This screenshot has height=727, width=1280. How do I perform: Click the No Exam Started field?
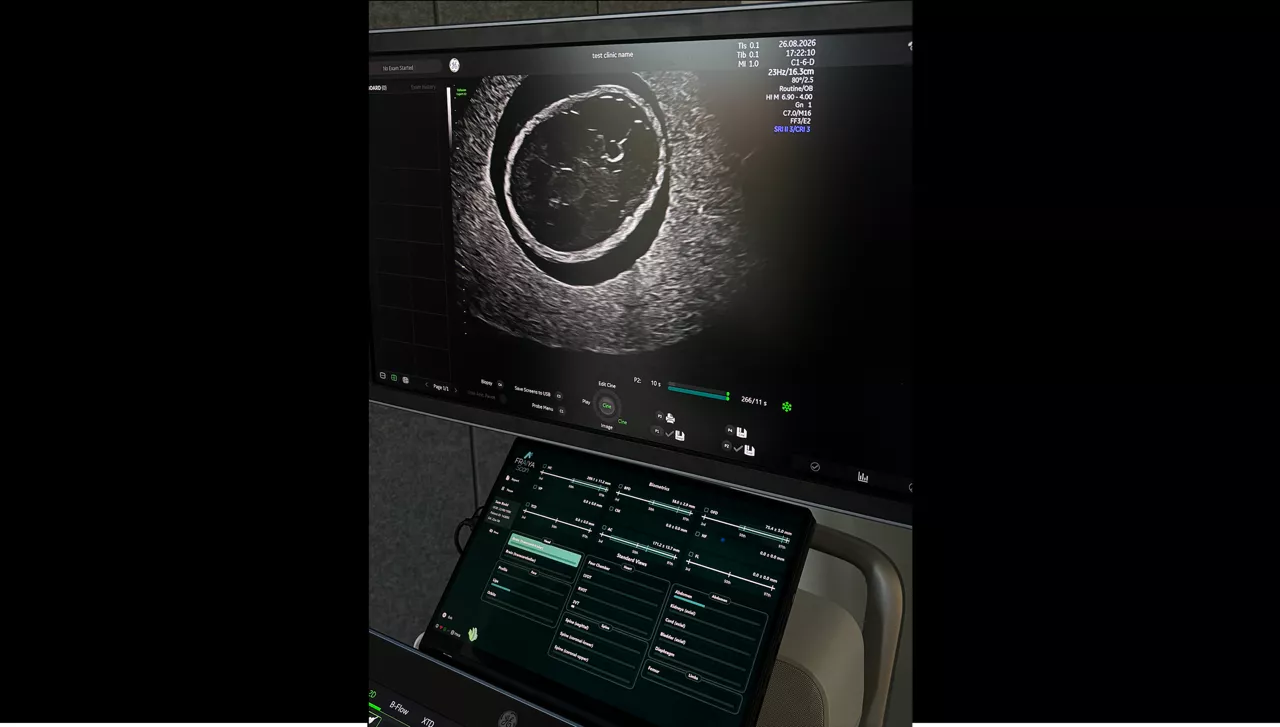[405, 68]
